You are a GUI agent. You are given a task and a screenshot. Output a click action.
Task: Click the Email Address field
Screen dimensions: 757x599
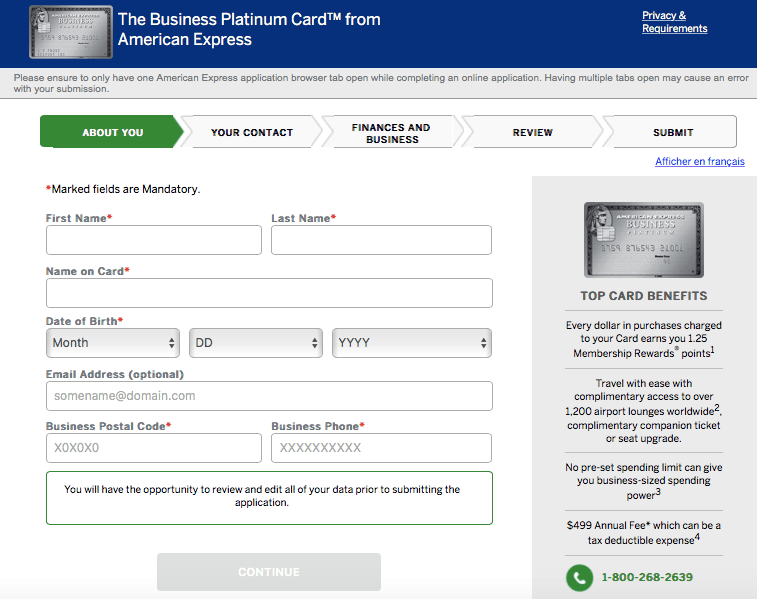pyautogui.click(x=269, y=396)
